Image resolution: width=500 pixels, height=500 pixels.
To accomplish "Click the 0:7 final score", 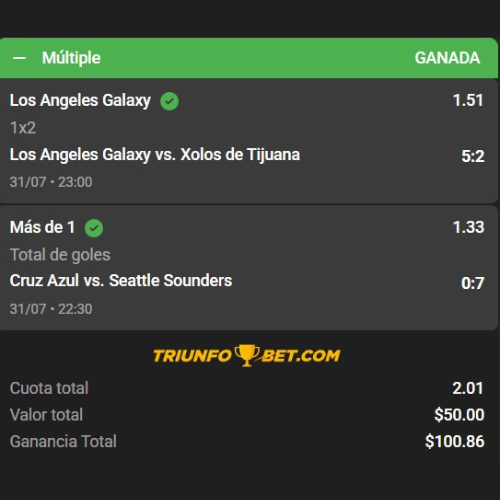I will pyautogui.click(x=472, y=283).
